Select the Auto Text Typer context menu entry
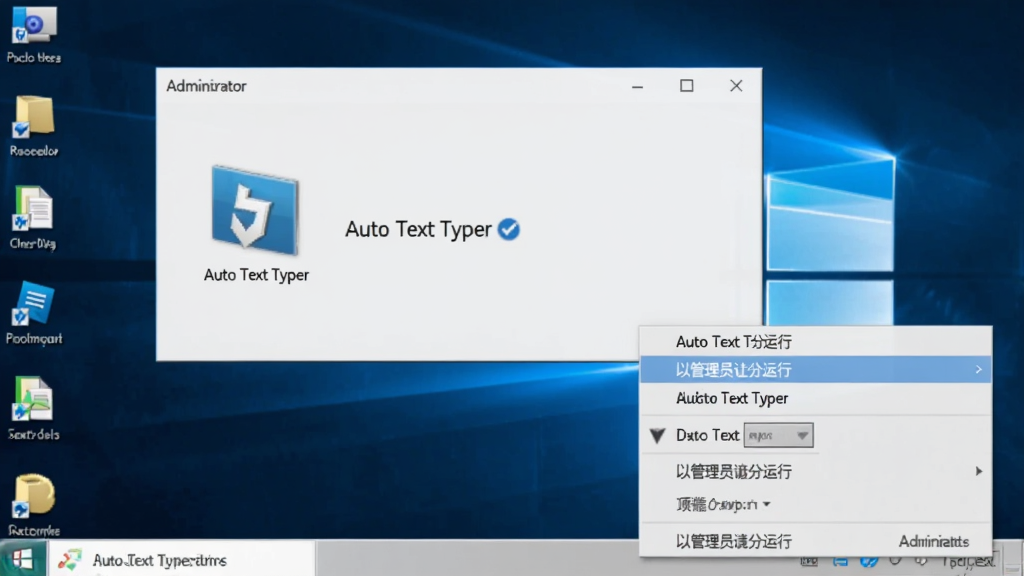The height and width of the screenshot is (576, 1024). click(x=816, y=398)
